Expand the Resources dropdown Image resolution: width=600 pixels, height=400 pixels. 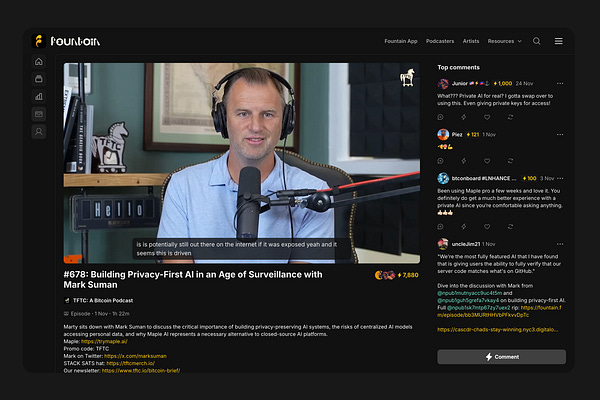point(504,41)
